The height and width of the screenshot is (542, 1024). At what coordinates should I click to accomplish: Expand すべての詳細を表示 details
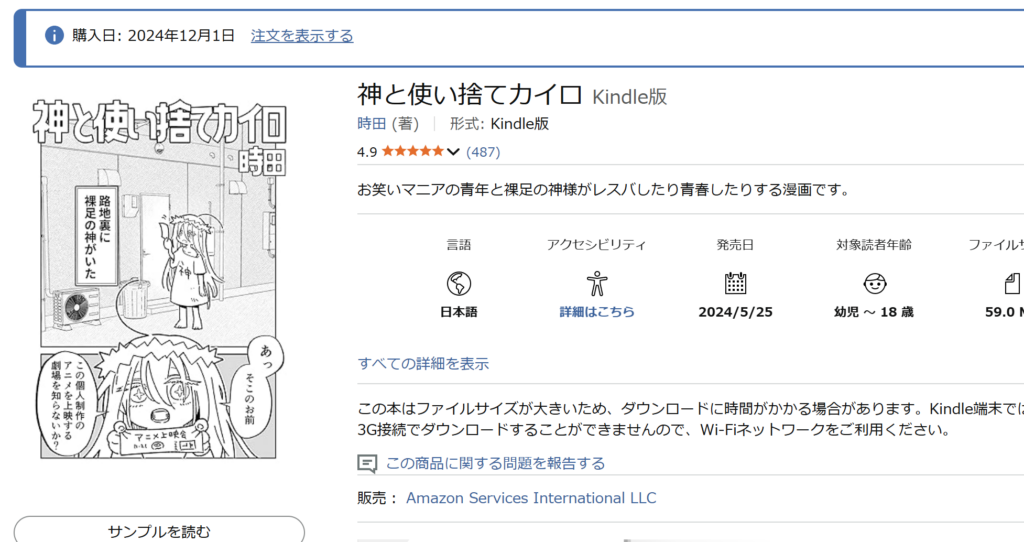(x=423, y=364)
